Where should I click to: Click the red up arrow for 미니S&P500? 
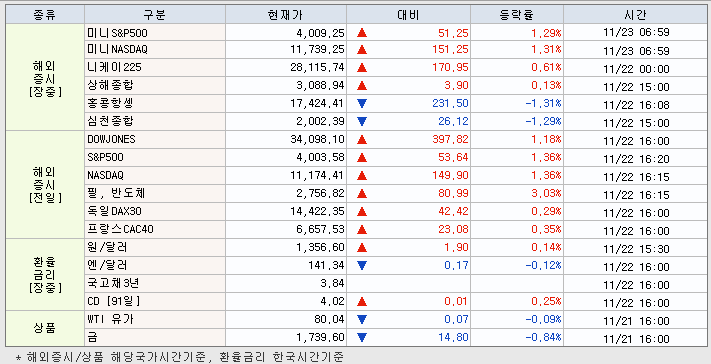point(362,33)
